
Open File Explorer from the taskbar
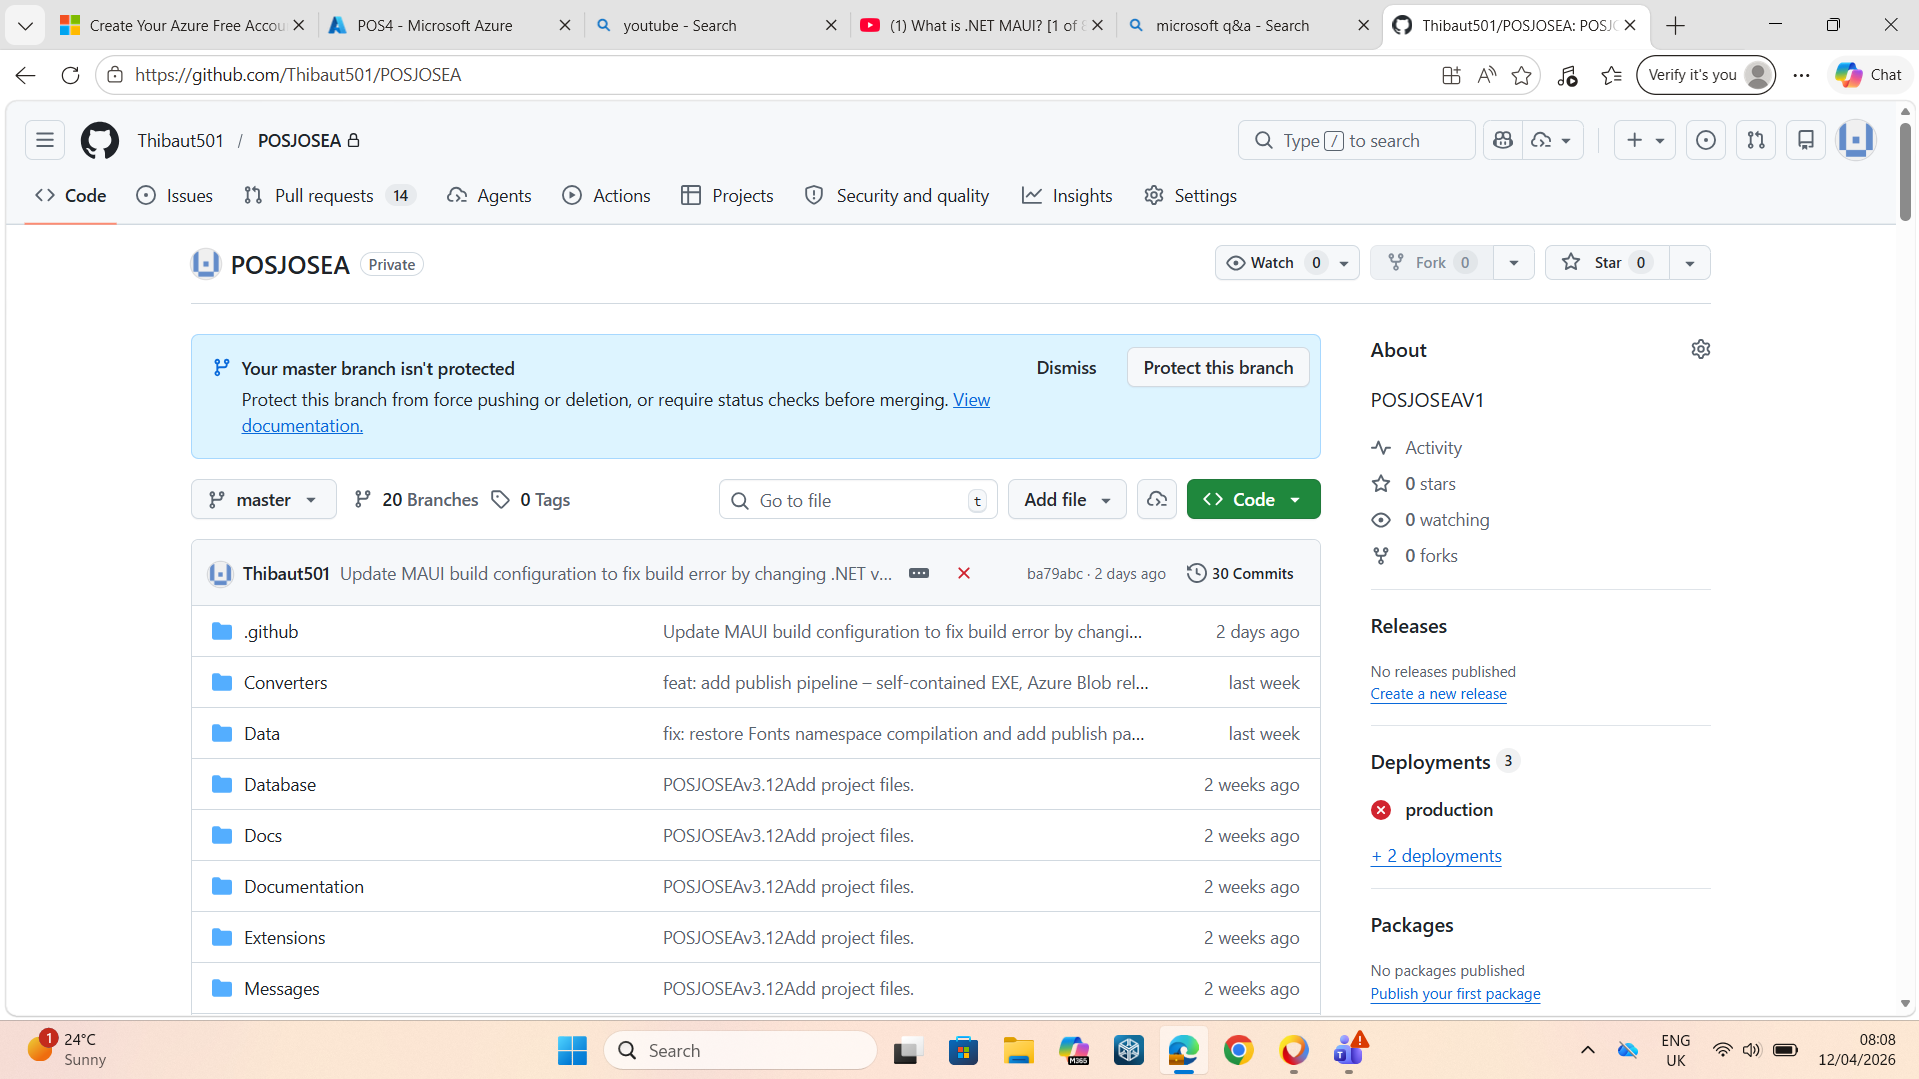pyautogui.click(x=1019, y=1051)
